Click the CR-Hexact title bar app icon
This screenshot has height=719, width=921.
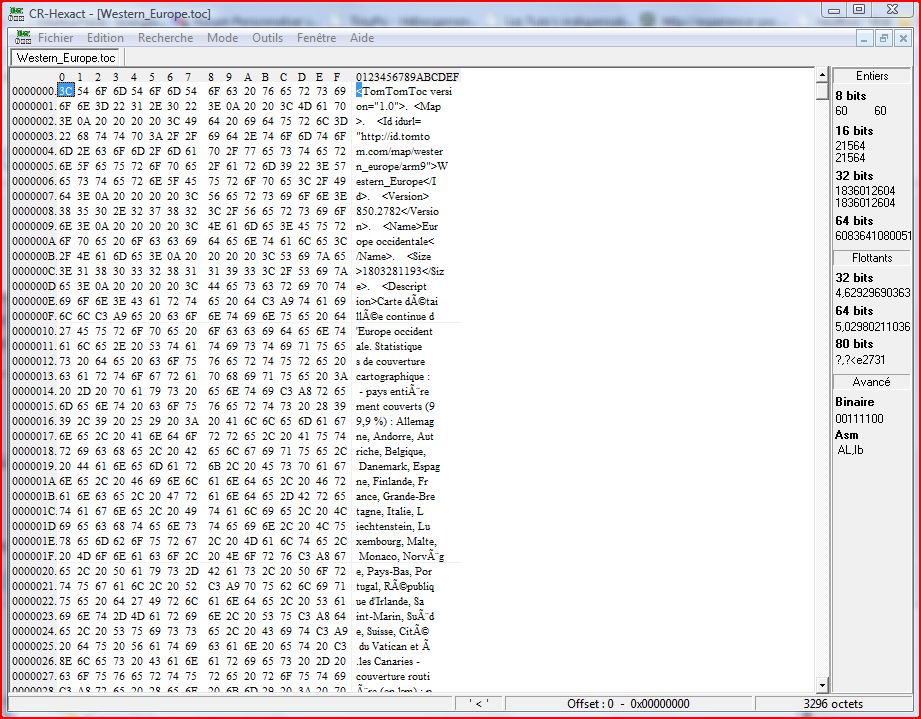16,13
